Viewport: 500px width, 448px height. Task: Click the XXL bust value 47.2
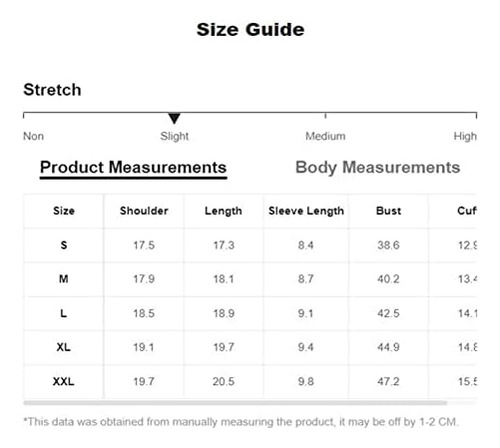pos(388,381)
